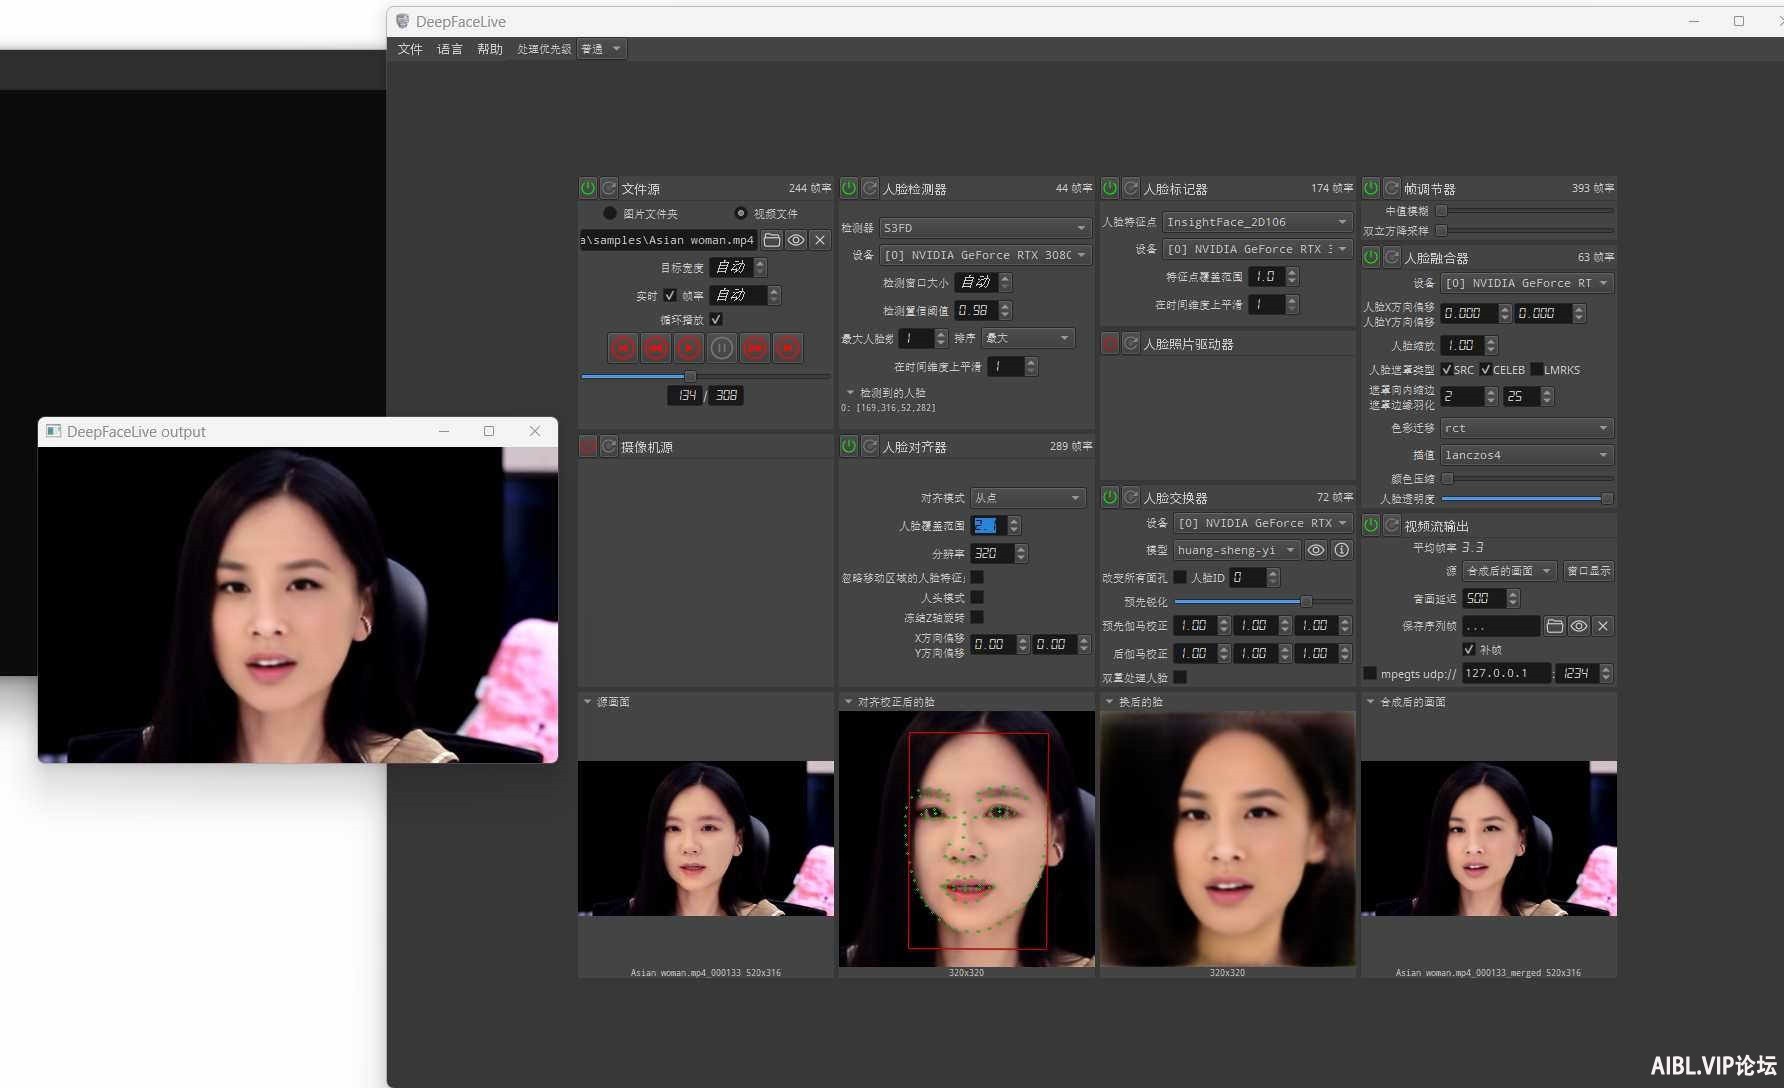Toggle power for 人脸交换器 module

pyautogui.click(x=1110, y=497)
